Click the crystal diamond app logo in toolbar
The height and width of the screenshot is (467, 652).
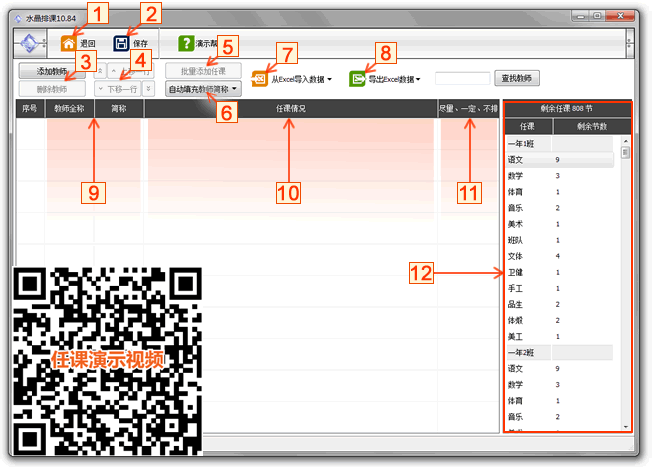click(x=30, y=43)
